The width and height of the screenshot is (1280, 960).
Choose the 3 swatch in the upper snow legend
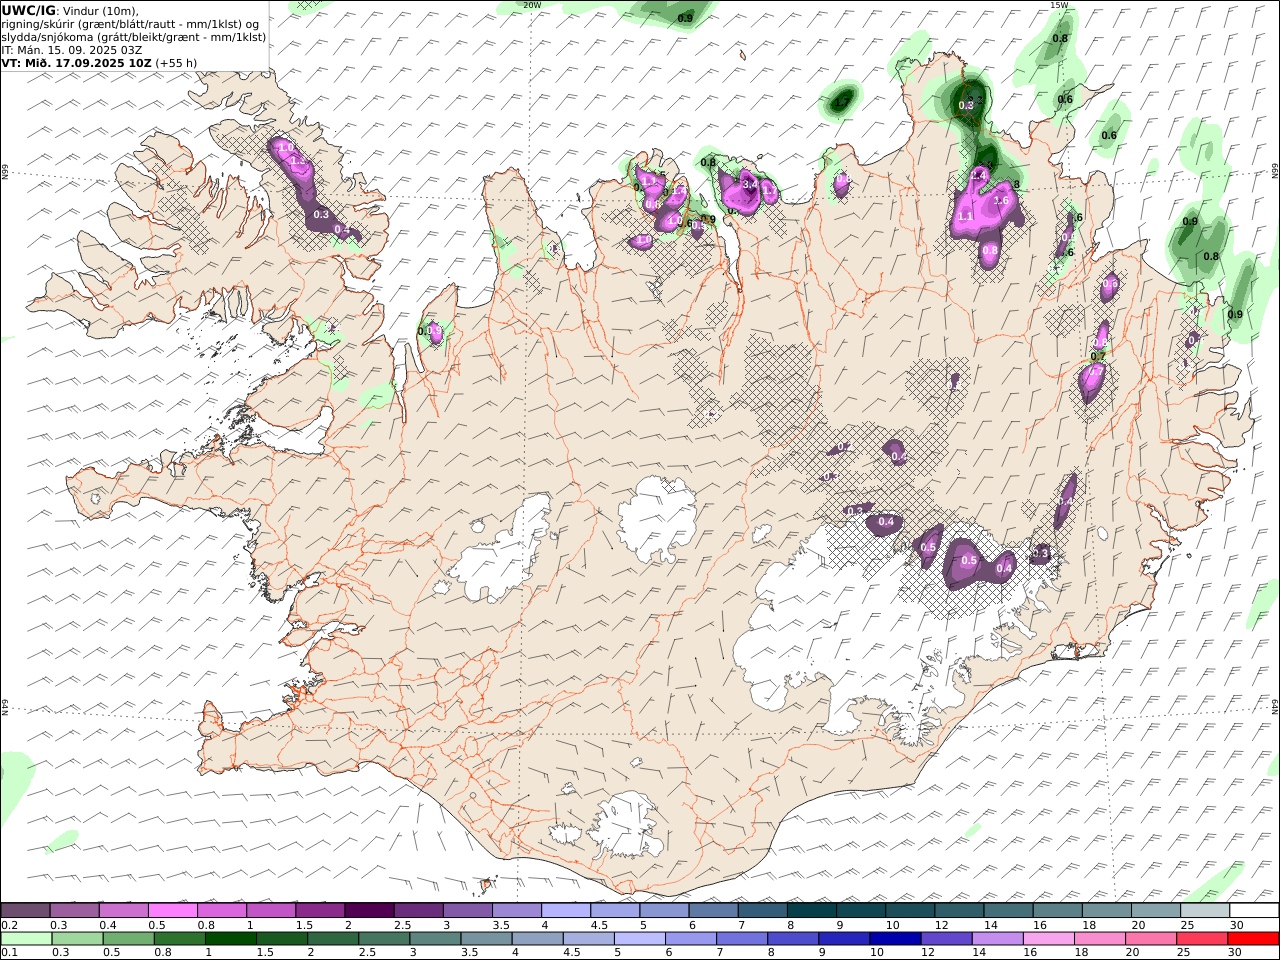[467, 910]
